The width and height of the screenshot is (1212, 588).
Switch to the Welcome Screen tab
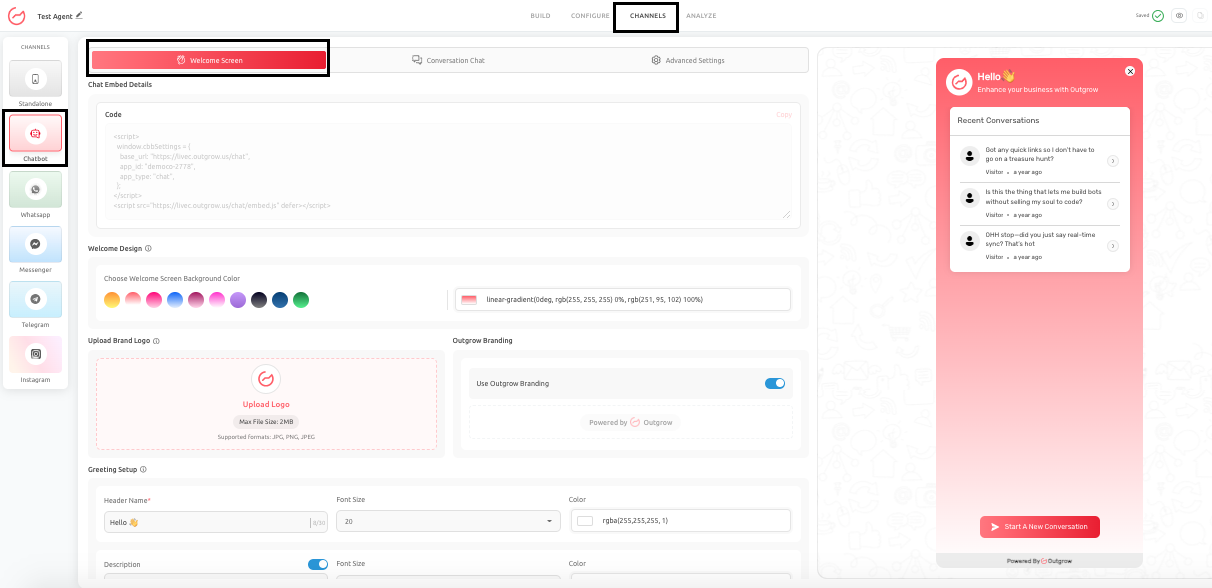[x=209, y=60]
